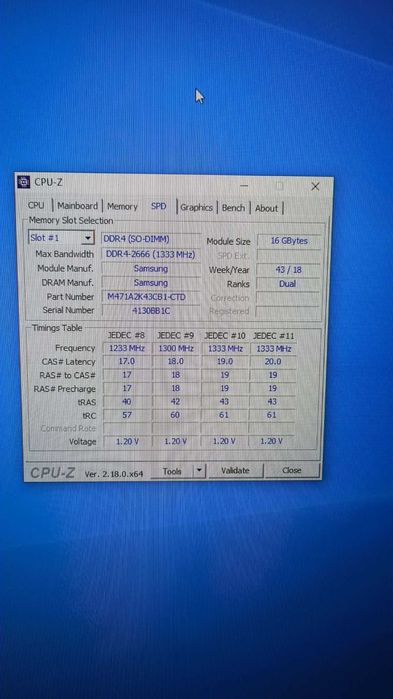Click the empty Correction field
The width and height of the screenshot is (393, 699).
288,298
